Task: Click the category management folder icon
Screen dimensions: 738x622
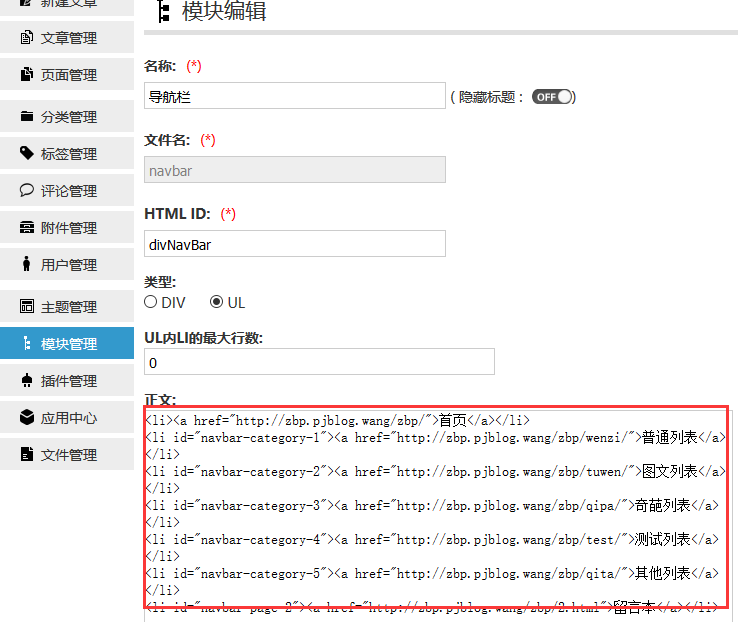Action: coord(27,116)
